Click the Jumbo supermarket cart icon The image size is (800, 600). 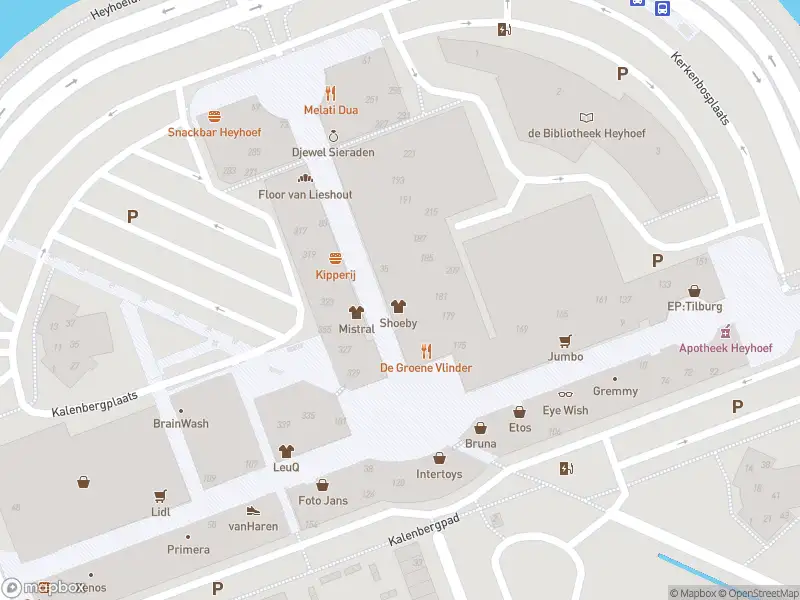coord(565,341)
